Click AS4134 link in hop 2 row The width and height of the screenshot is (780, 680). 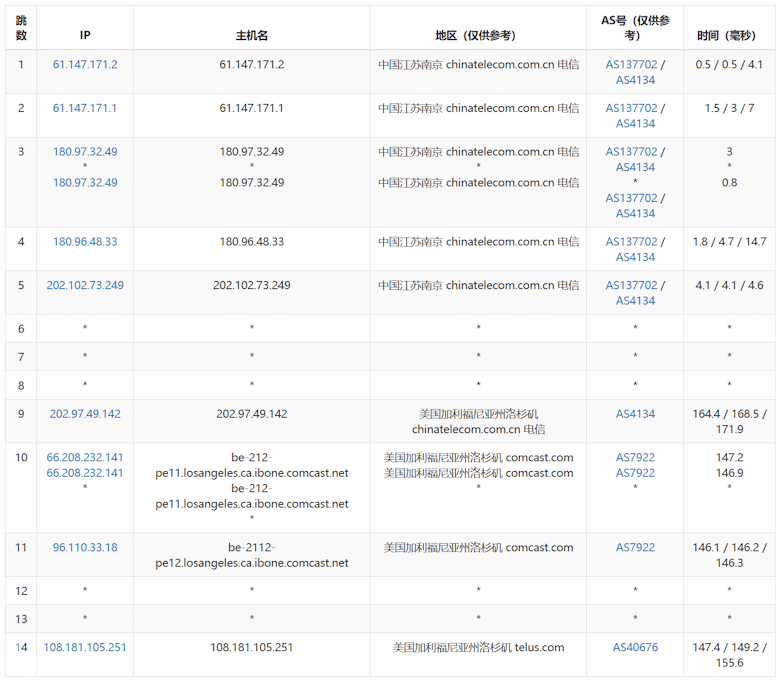[635, 124]
